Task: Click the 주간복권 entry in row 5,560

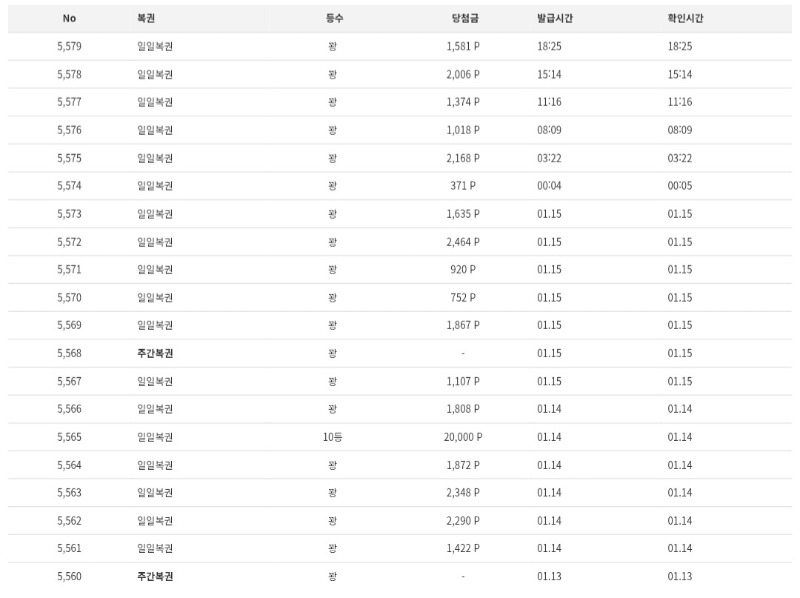Action: [155, 576]
